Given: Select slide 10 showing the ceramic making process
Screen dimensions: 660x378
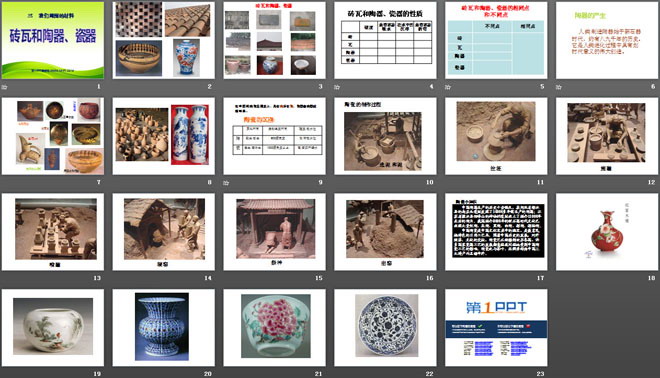Looking at the screenshot, I should click(385, 136).
